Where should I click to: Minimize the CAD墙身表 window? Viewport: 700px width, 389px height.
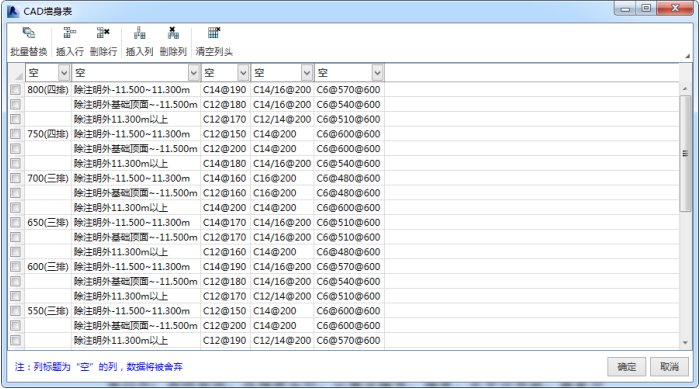tap(625, 9)
